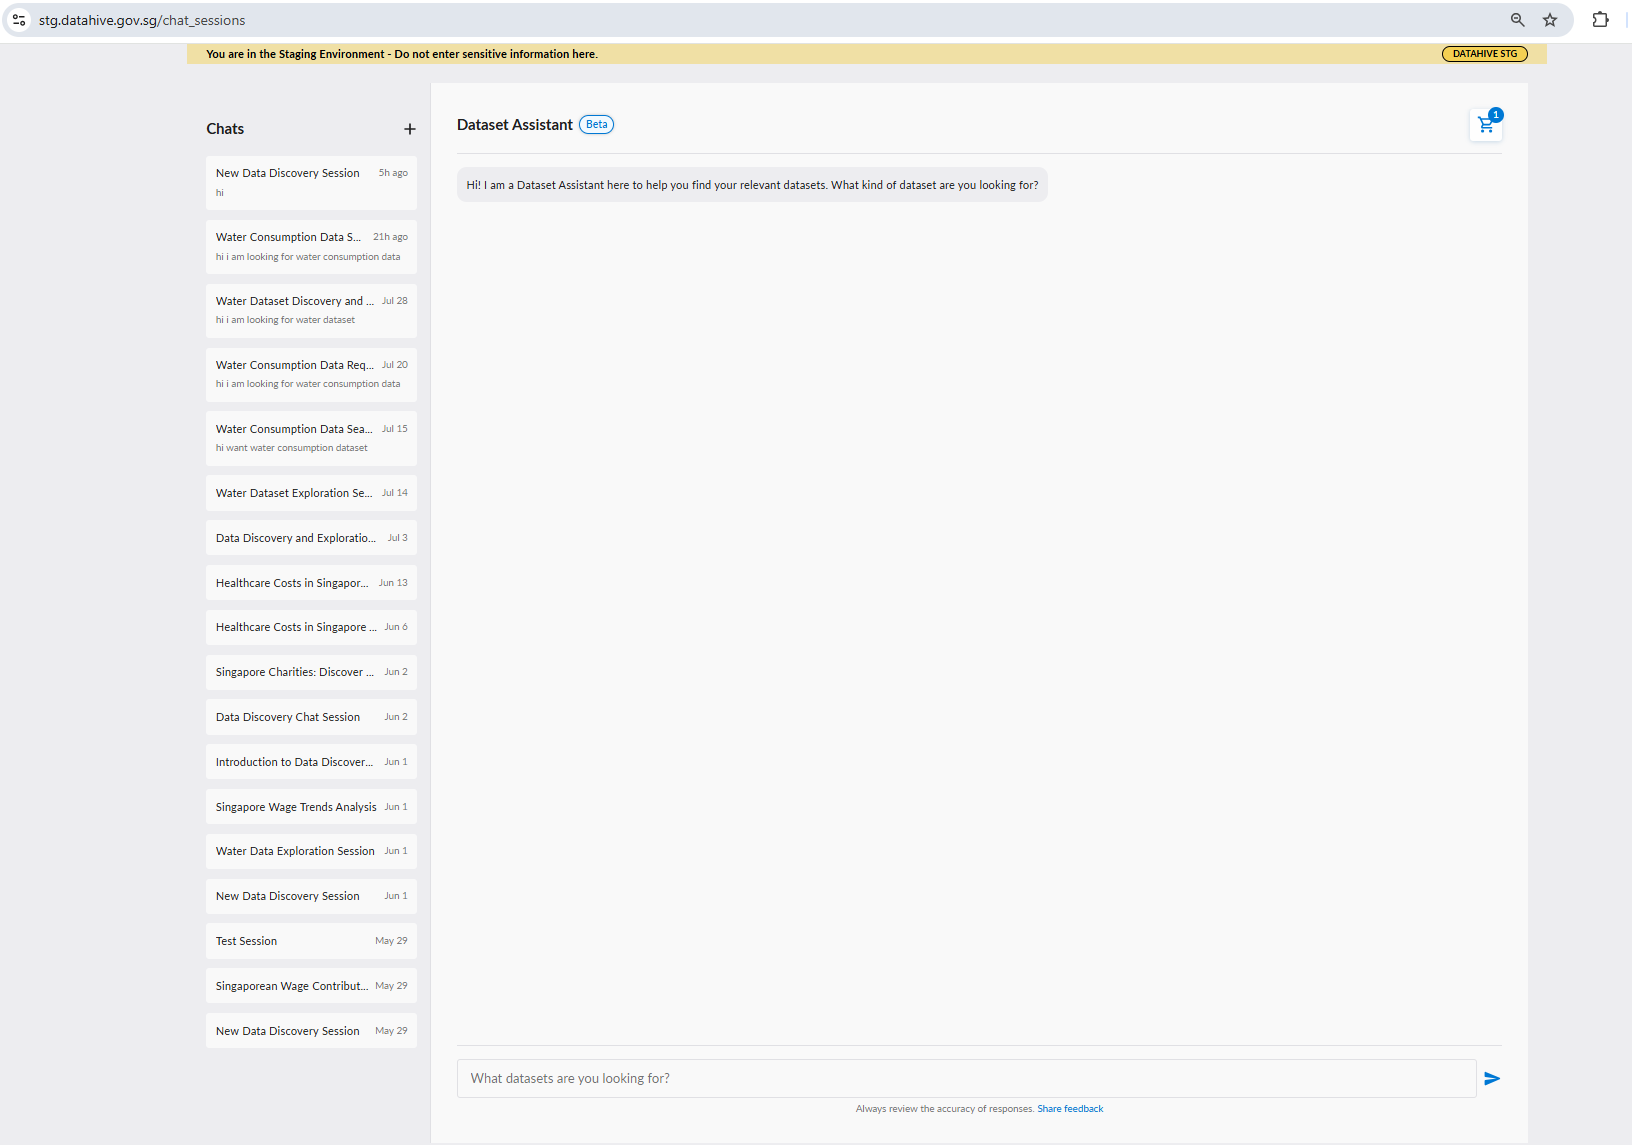Start a new chat with plus icon

pos(410,129)
